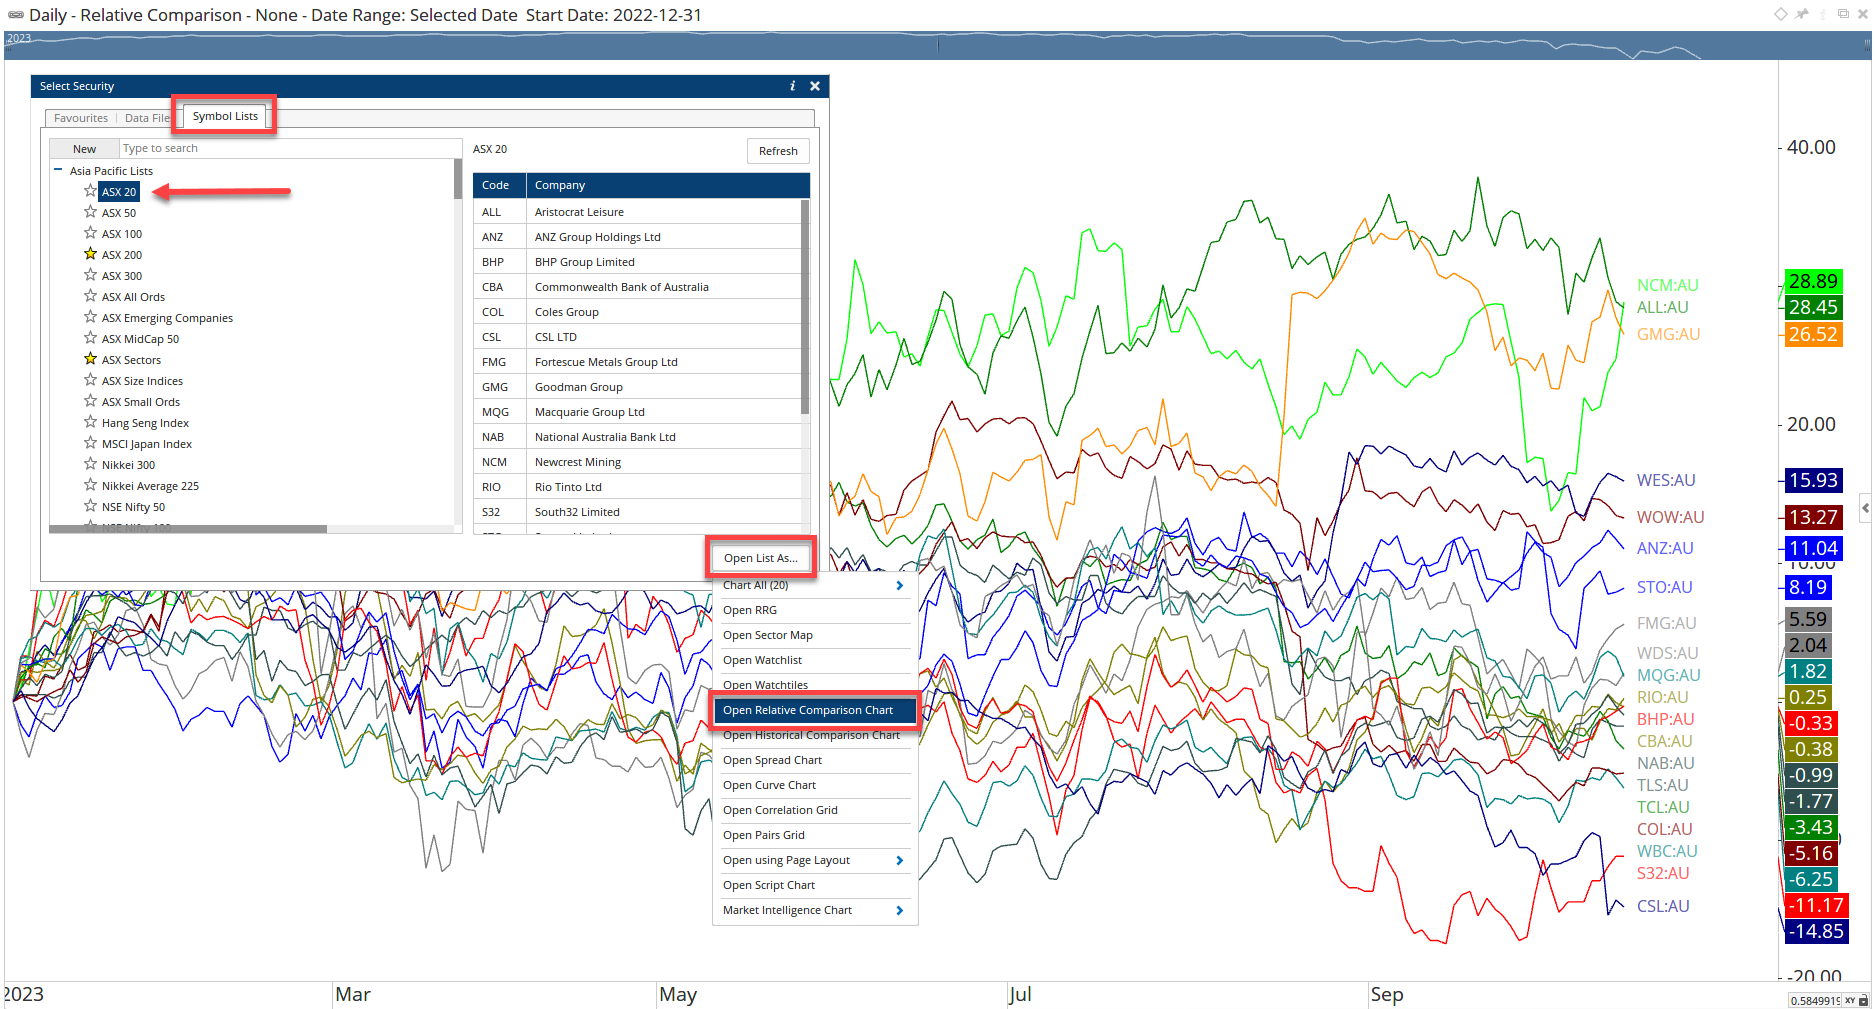Viewport: 1876px width, 1009px height.
Task: Toggle favourite star for NSE Nifty 50
Action: 90,506
